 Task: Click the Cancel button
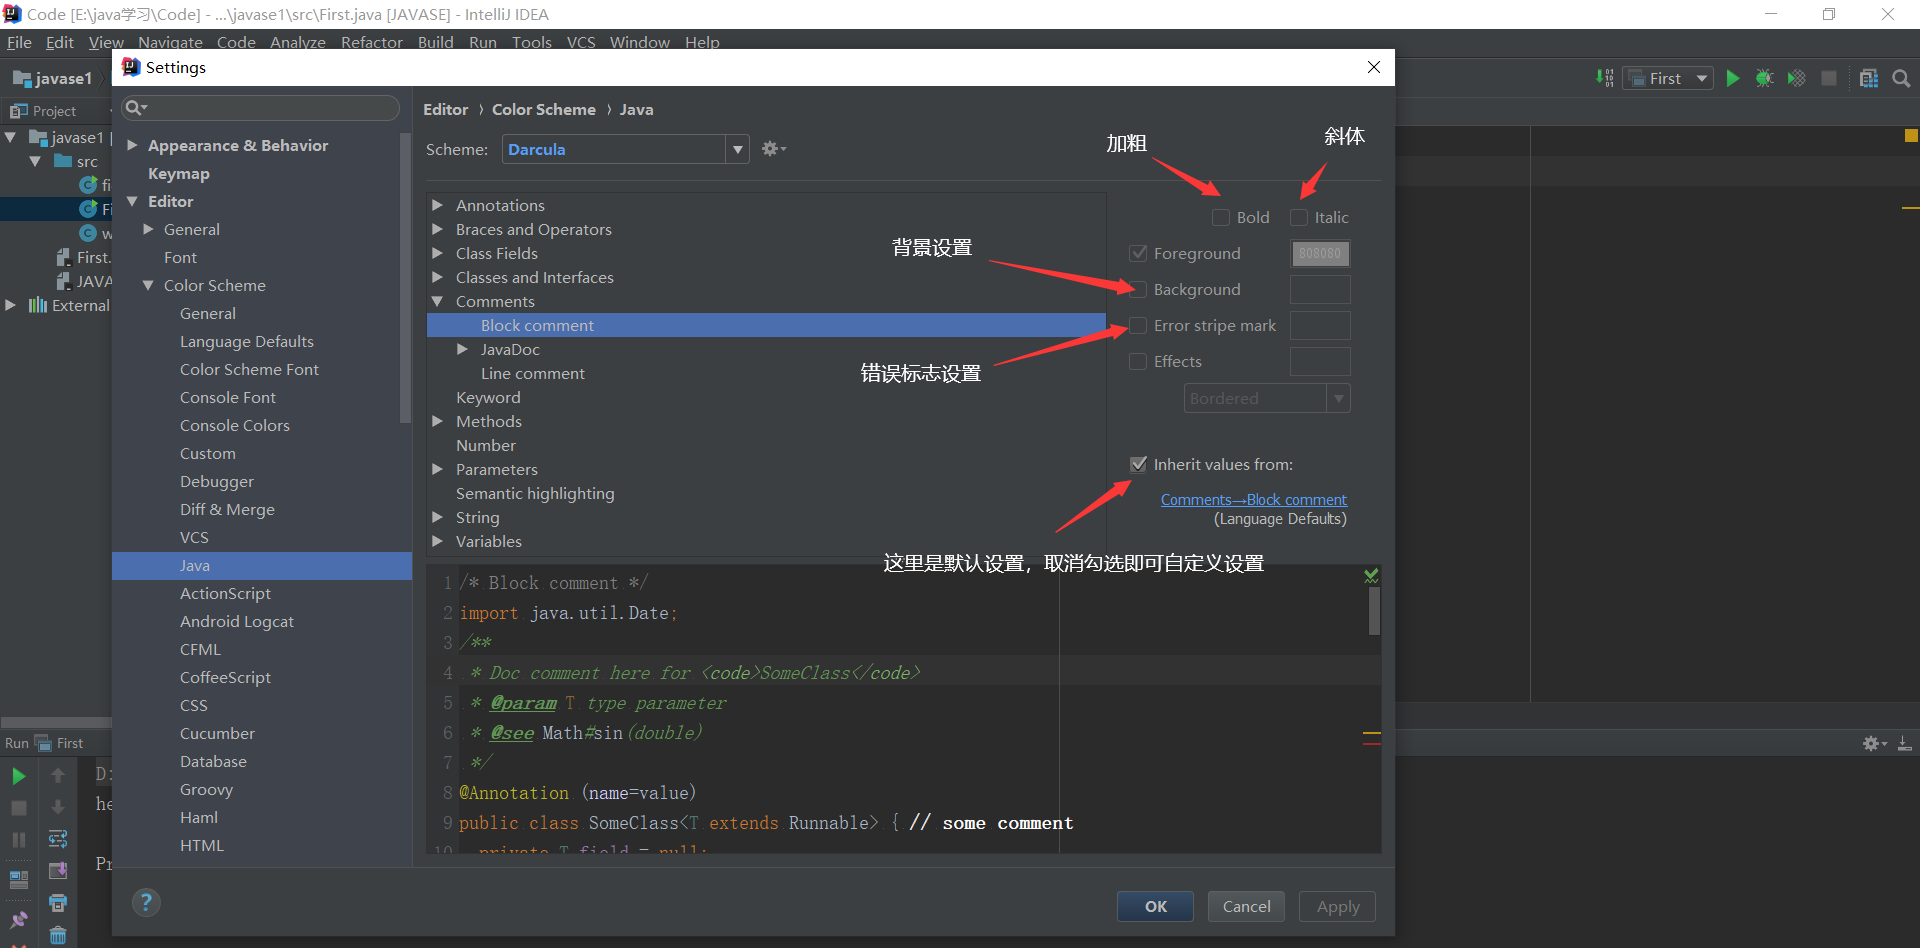coord(1246,906)
